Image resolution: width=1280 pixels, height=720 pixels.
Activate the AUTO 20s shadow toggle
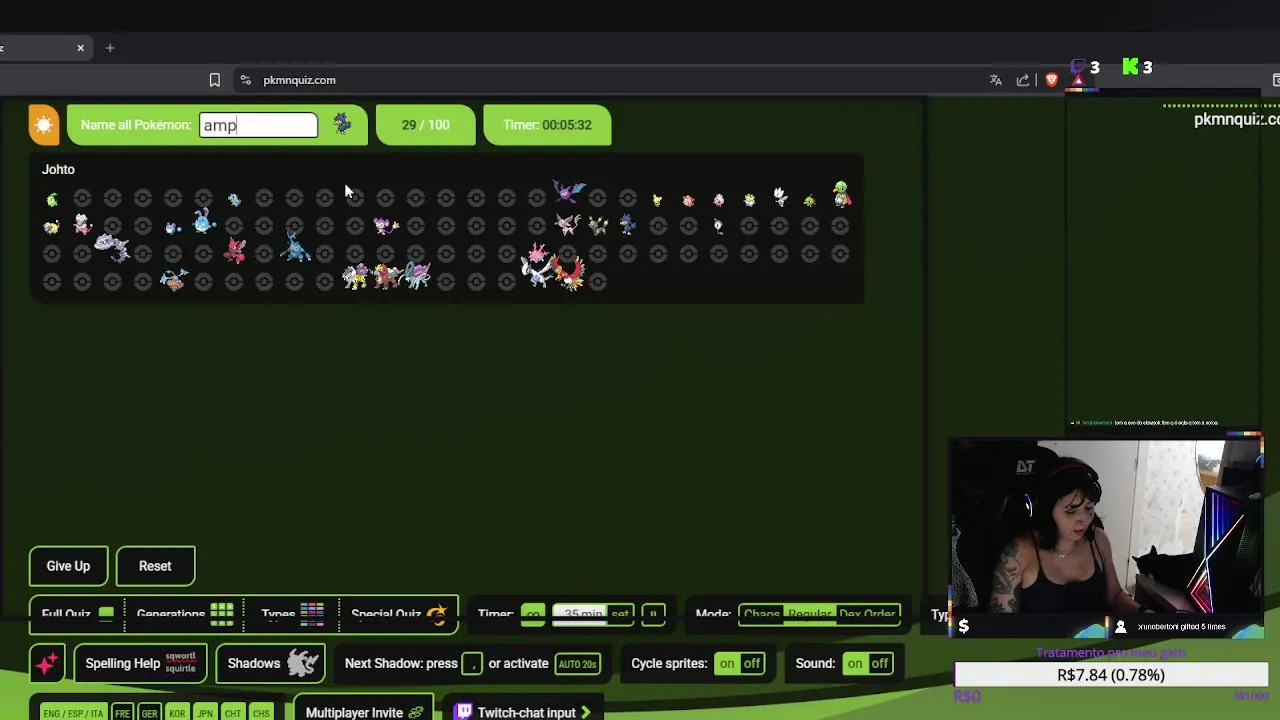[x=577, y=663]
